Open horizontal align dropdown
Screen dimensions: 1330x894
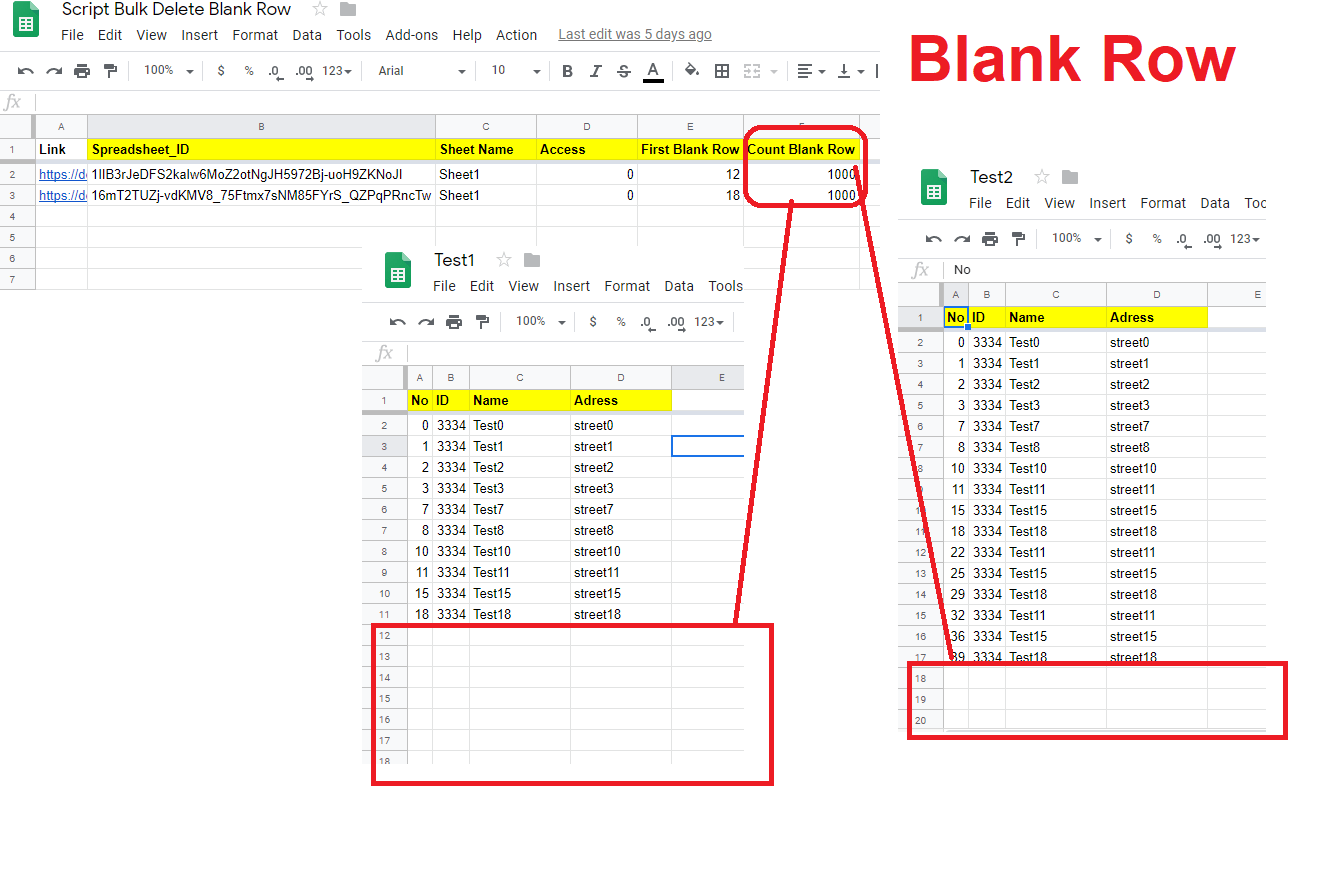point(811,71)
